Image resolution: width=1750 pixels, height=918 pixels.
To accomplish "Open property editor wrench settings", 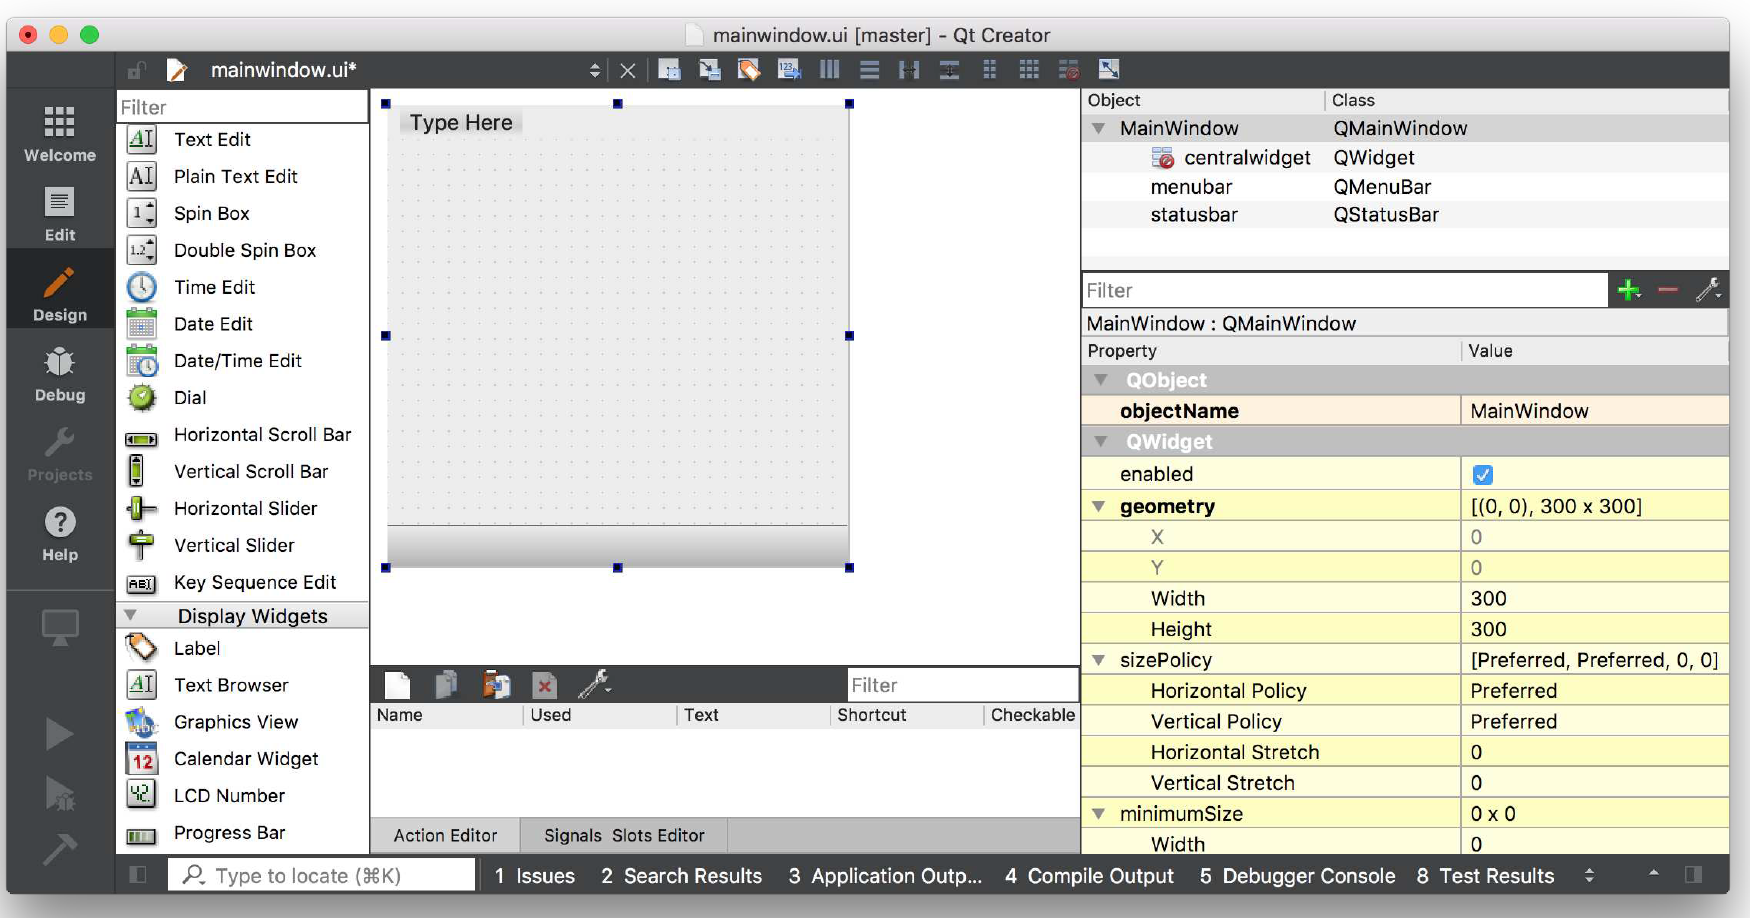I will pyautogui.click(x=1708, y=290).
